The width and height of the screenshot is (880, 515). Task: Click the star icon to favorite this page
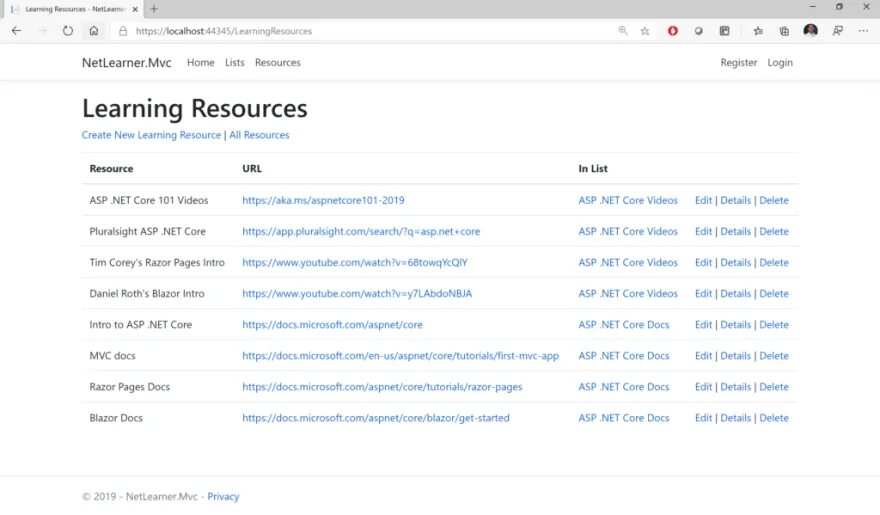pyautogui.click(x=645, y=31)
